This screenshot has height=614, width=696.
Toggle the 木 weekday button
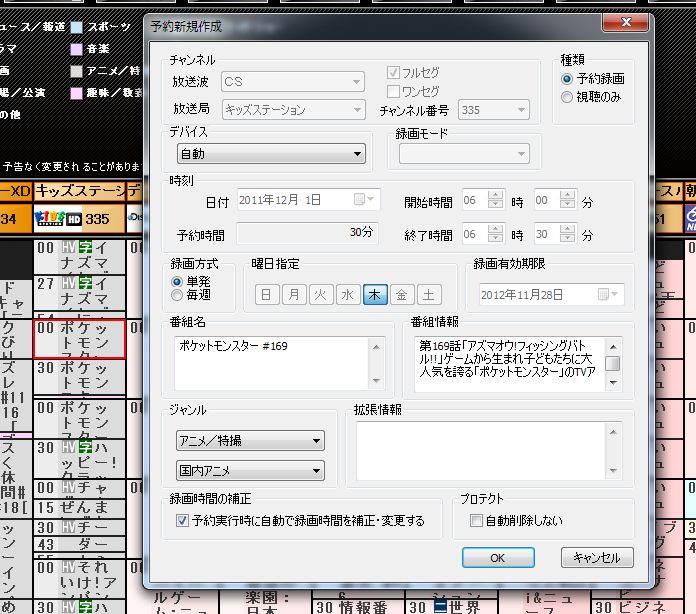coord(375,295)
